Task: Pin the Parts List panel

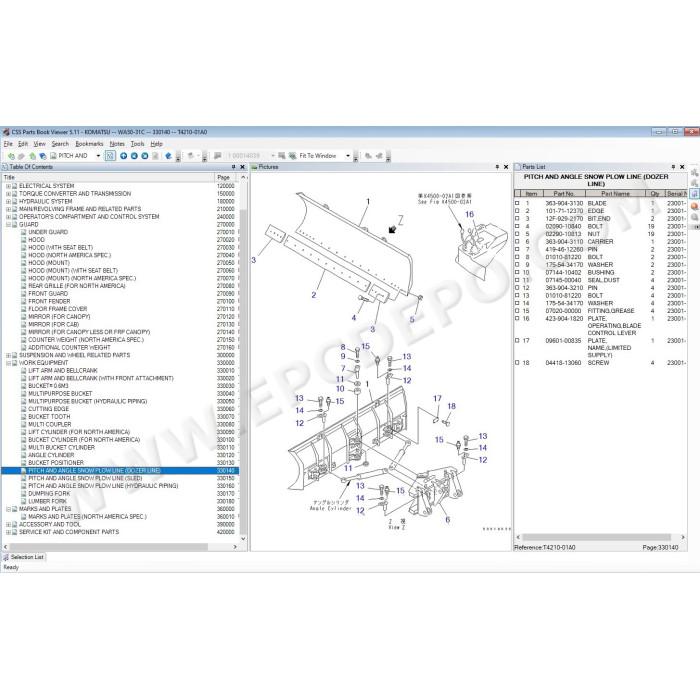Action: coord(673,167)
